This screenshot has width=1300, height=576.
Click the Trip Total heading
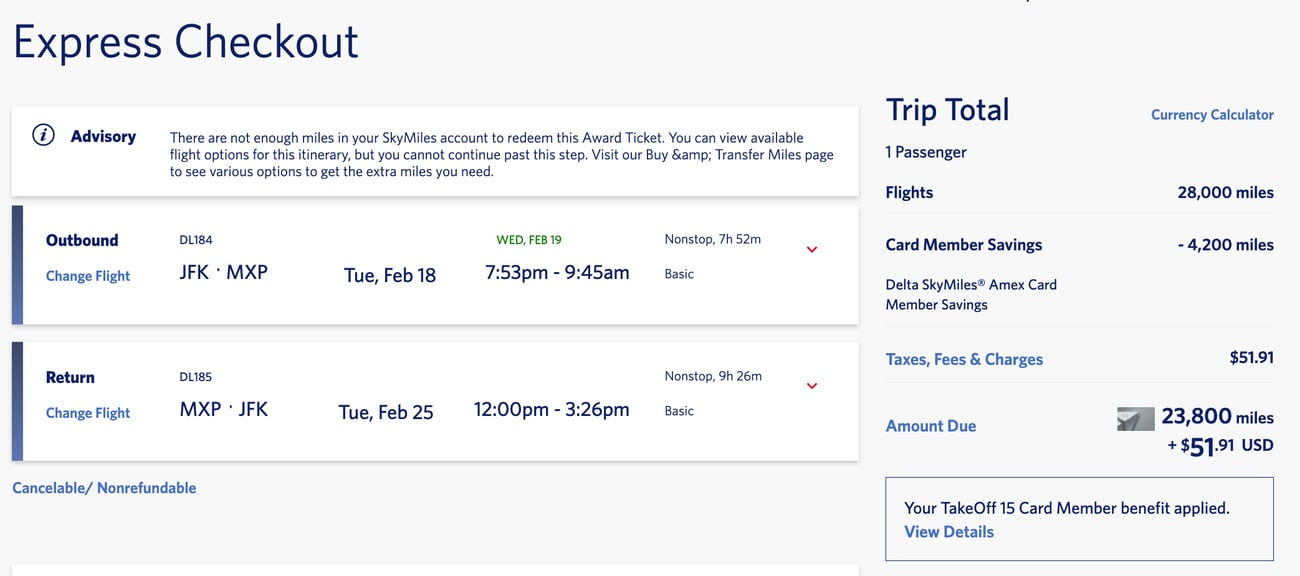947,110
